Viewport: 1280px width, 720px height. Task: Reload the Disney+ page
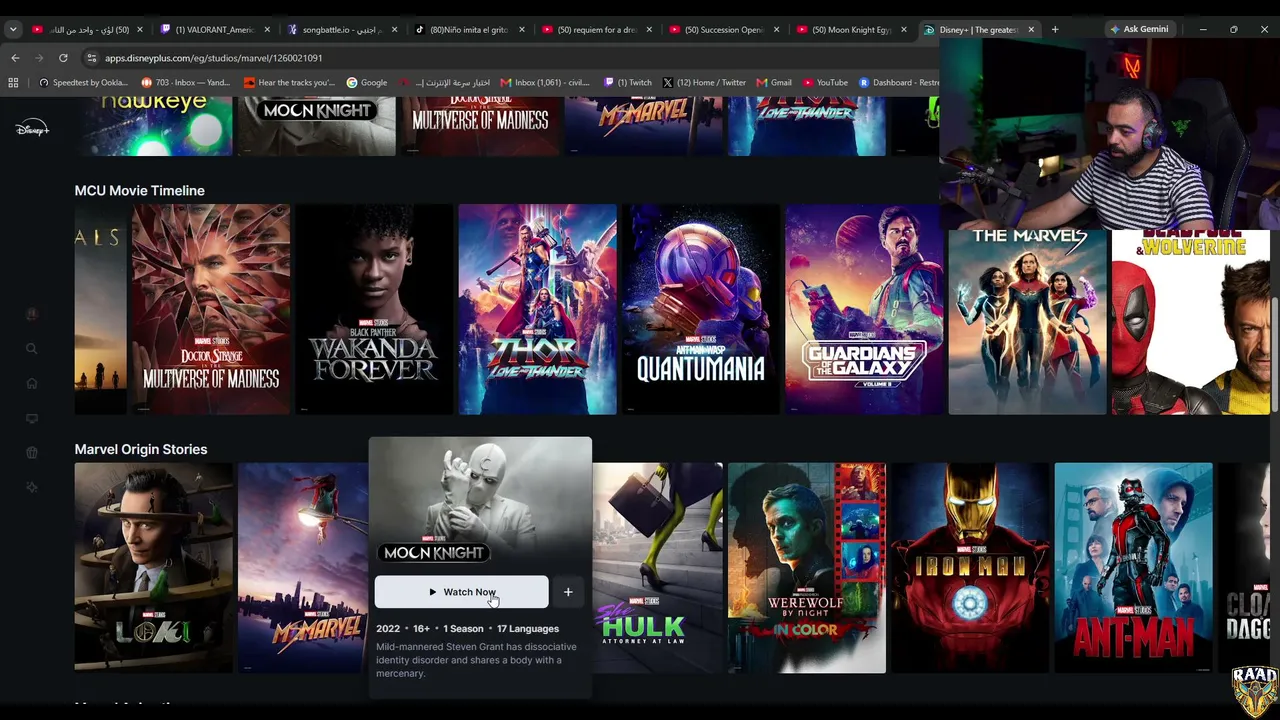point(63,58)
